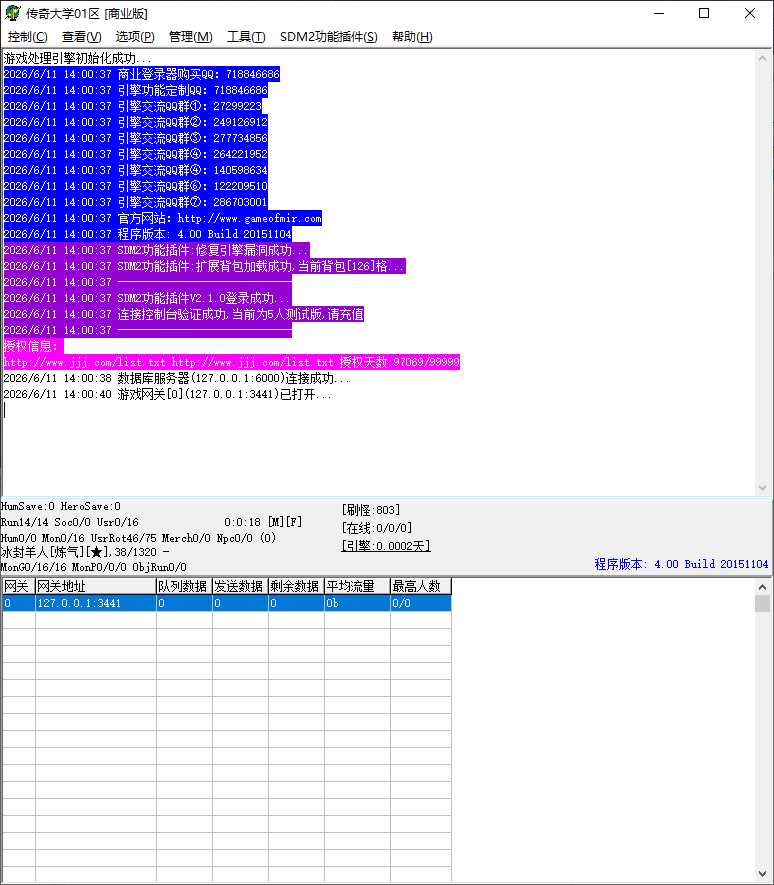The height and width of the screenshot is (885, 774).
Task: Click the 最高人数 column header
Action: point(421,586)
